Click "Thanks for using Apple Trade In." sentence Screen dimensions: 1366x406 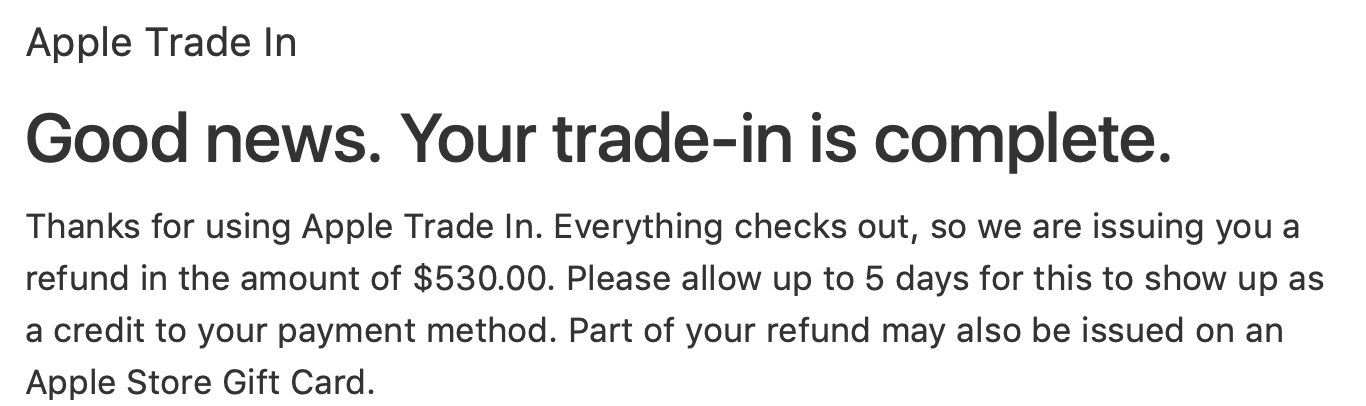[x=284, y=228]
